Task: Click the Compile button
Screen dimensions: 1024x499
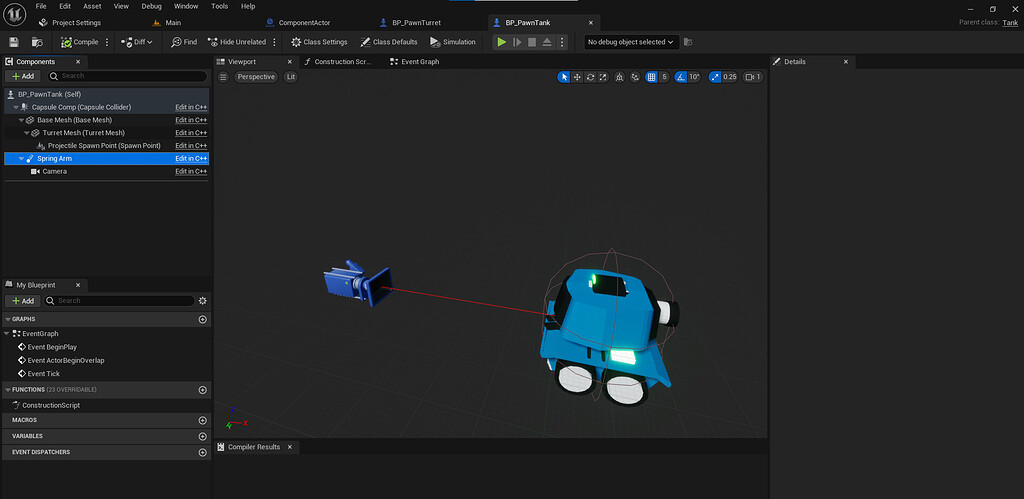Action: 81,42
